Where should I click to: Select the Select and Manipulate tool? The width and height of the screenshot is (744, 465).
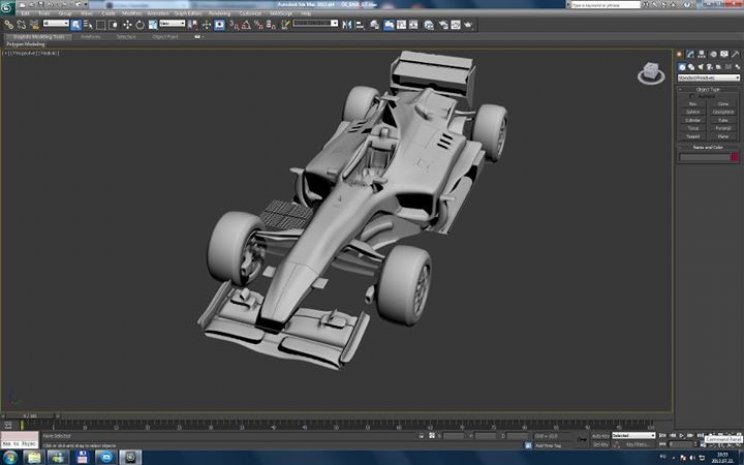click(206, 25)
